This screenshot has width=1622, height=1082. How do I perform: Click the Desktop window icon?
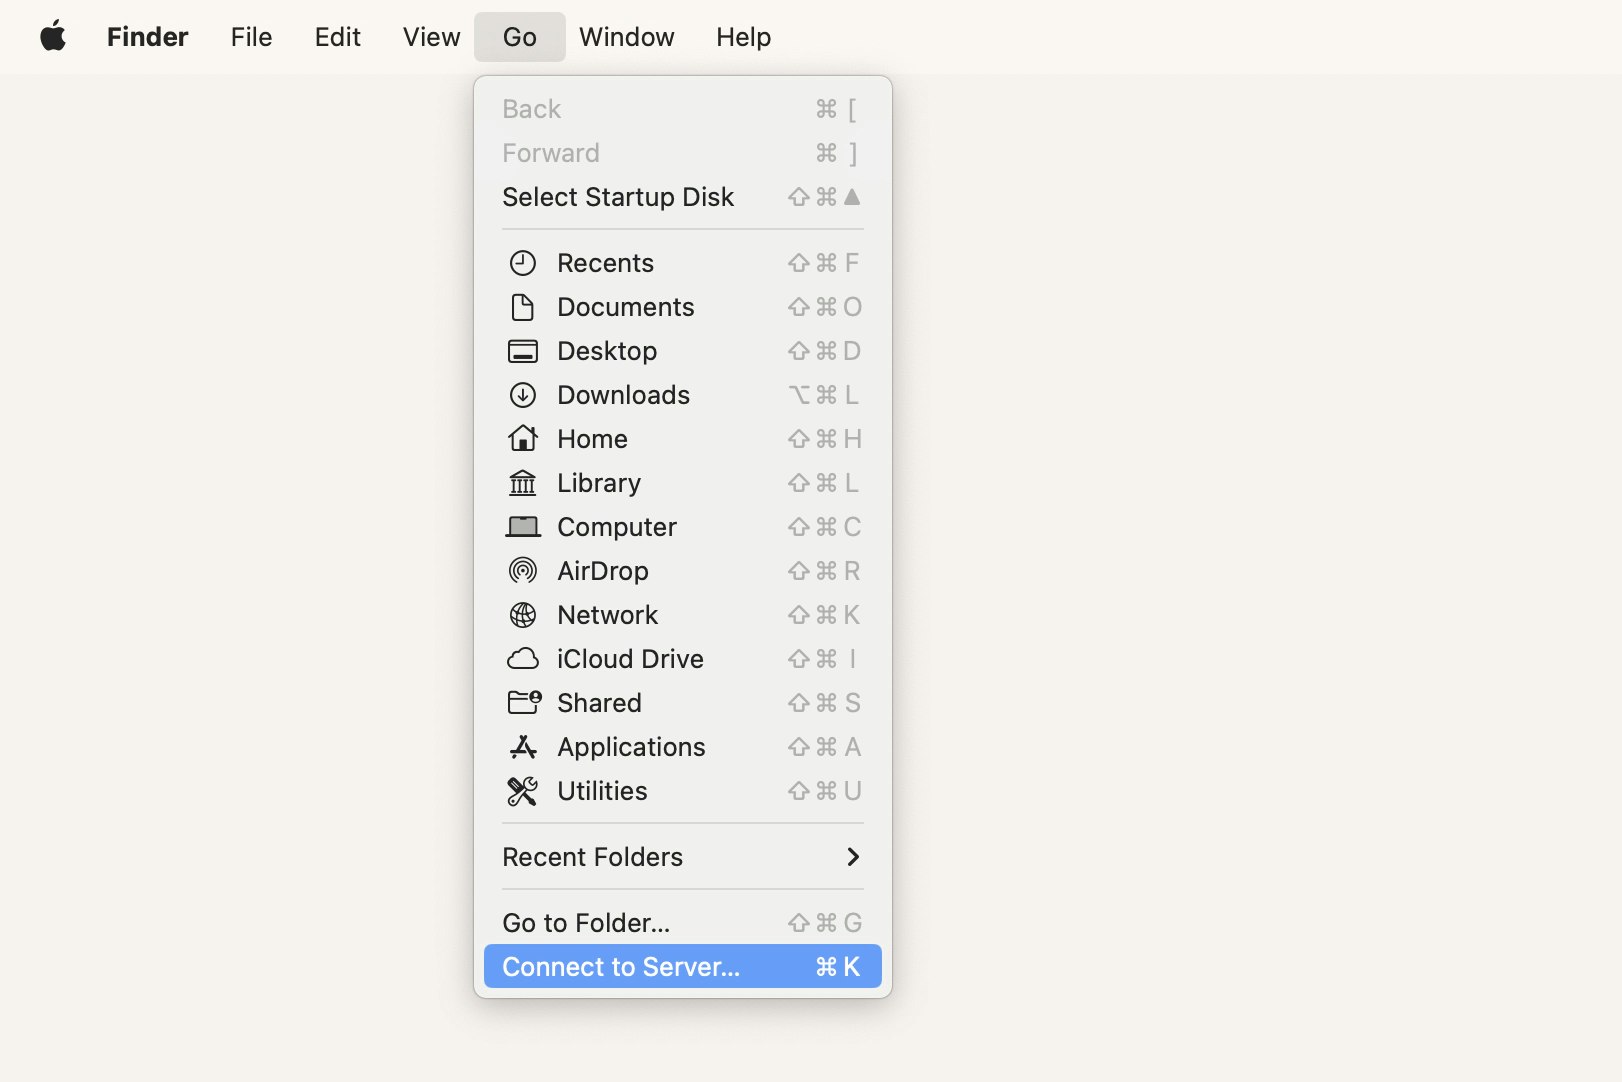[523, 351]
